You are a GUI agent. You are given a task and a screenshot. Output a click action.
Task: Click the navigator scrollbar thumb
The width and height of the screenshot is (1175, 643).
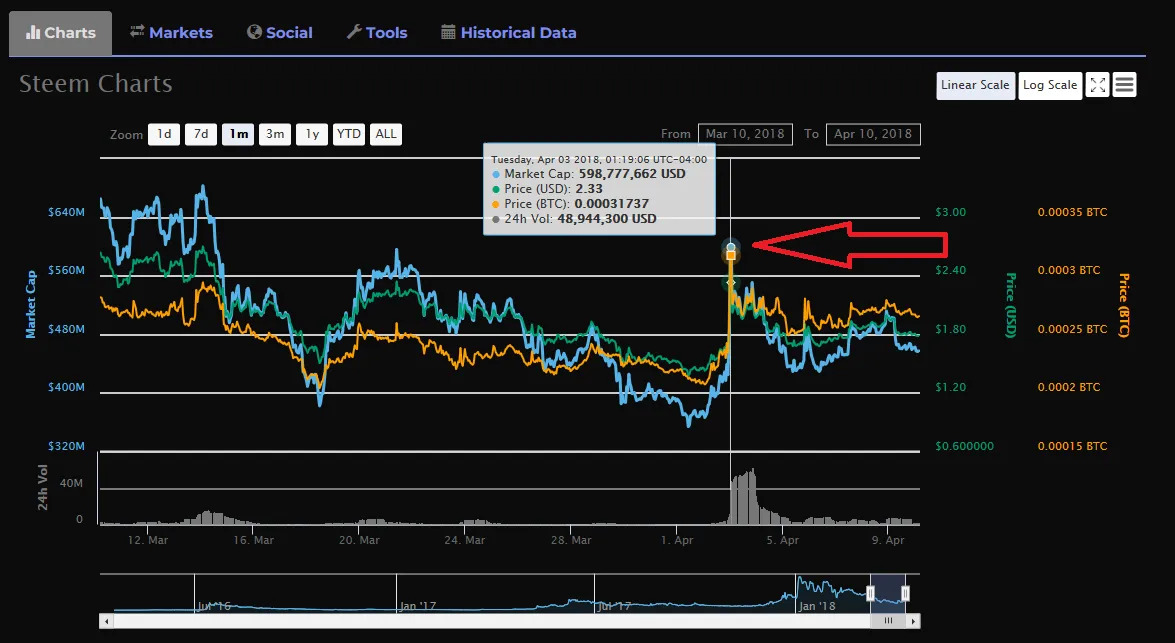pos(888,621)
